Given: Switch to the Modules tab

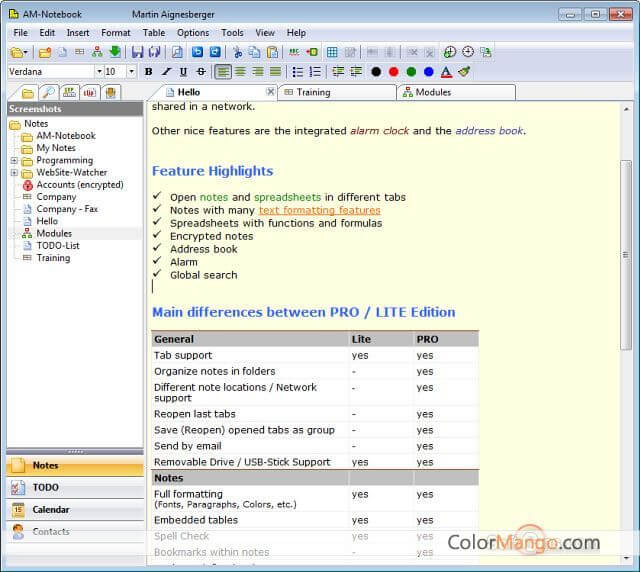Looking at the screenshot, I should point(456,92).
